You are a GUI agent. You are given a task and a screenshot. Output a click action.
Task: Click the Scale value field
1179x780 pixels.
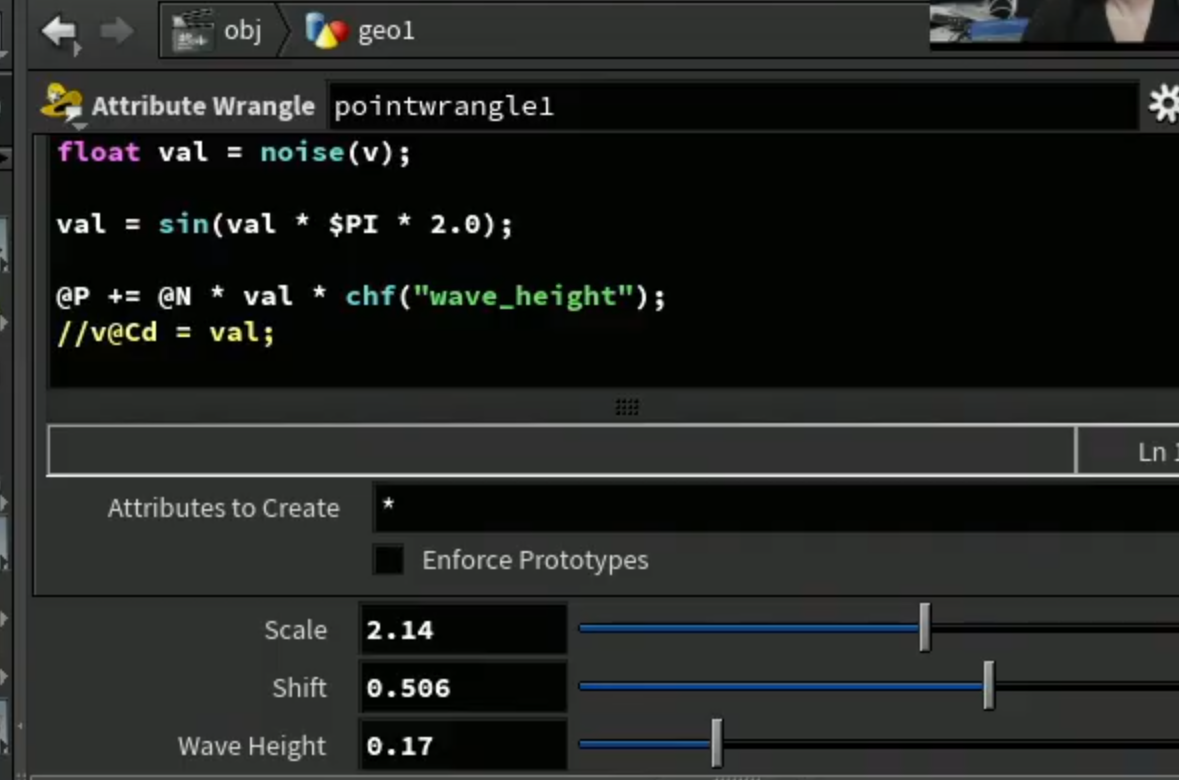463,630
